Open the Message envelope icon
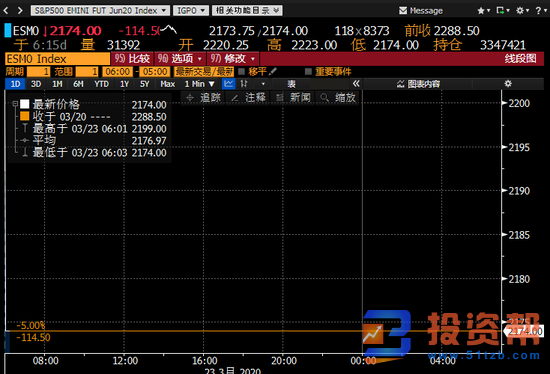Viewport: 550px width, 374px height. pos(403,11)
